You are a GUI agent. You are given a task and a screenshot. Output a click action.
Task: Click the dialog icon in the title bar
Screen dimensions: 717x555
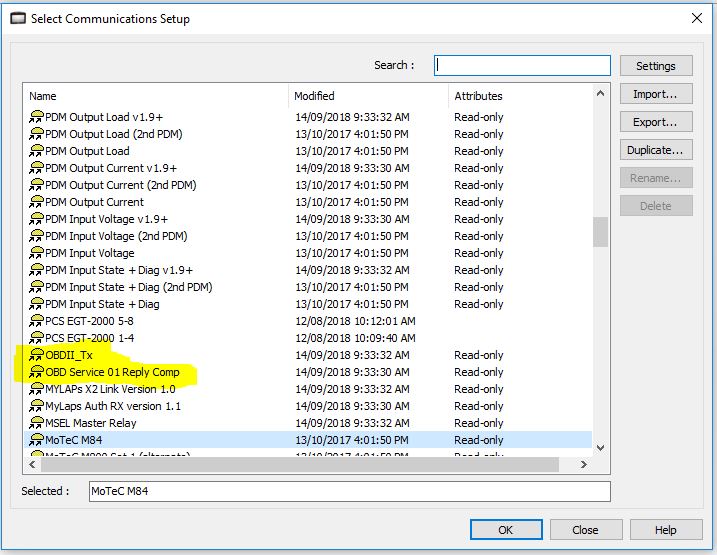coord(18,19)
